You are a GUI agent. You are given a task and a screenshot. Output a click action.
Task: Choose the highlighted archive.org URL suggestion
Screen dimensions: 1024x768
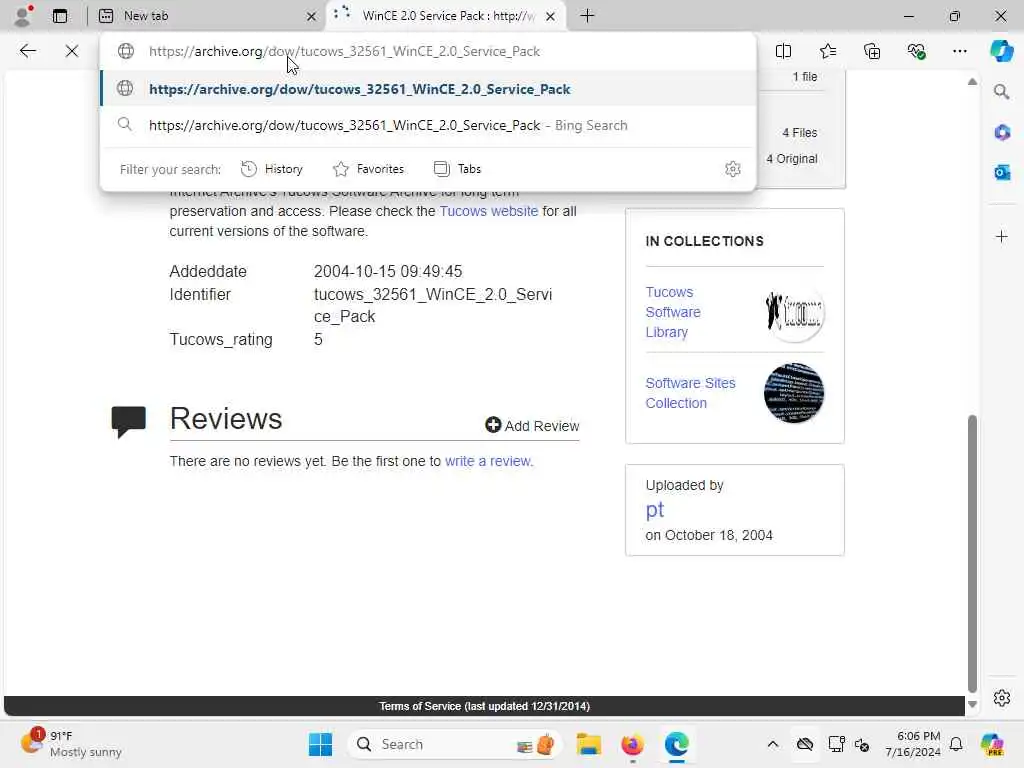coord(428,89)
